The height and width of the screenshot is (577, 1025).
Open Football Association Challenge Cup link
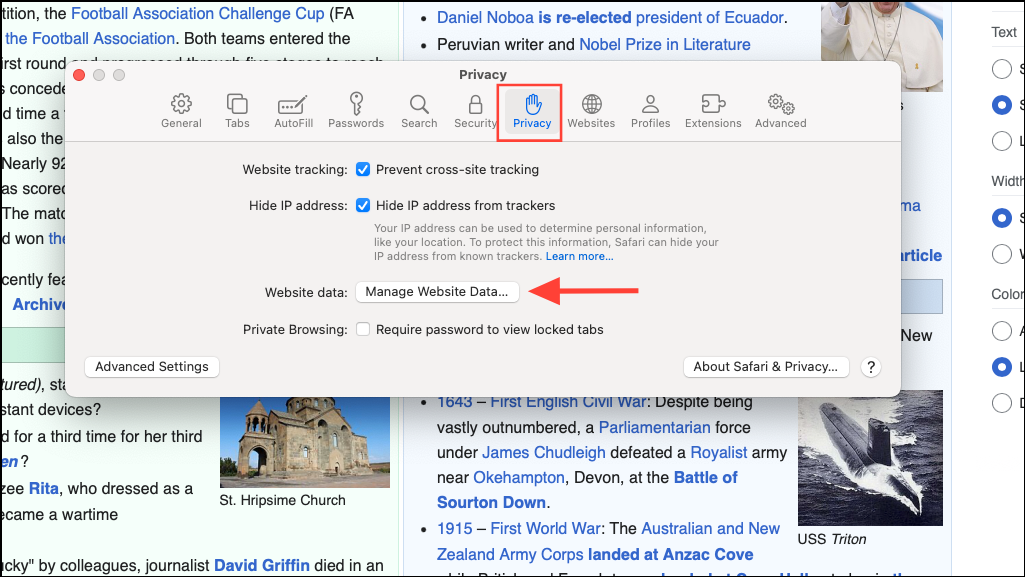coord(197,14)
